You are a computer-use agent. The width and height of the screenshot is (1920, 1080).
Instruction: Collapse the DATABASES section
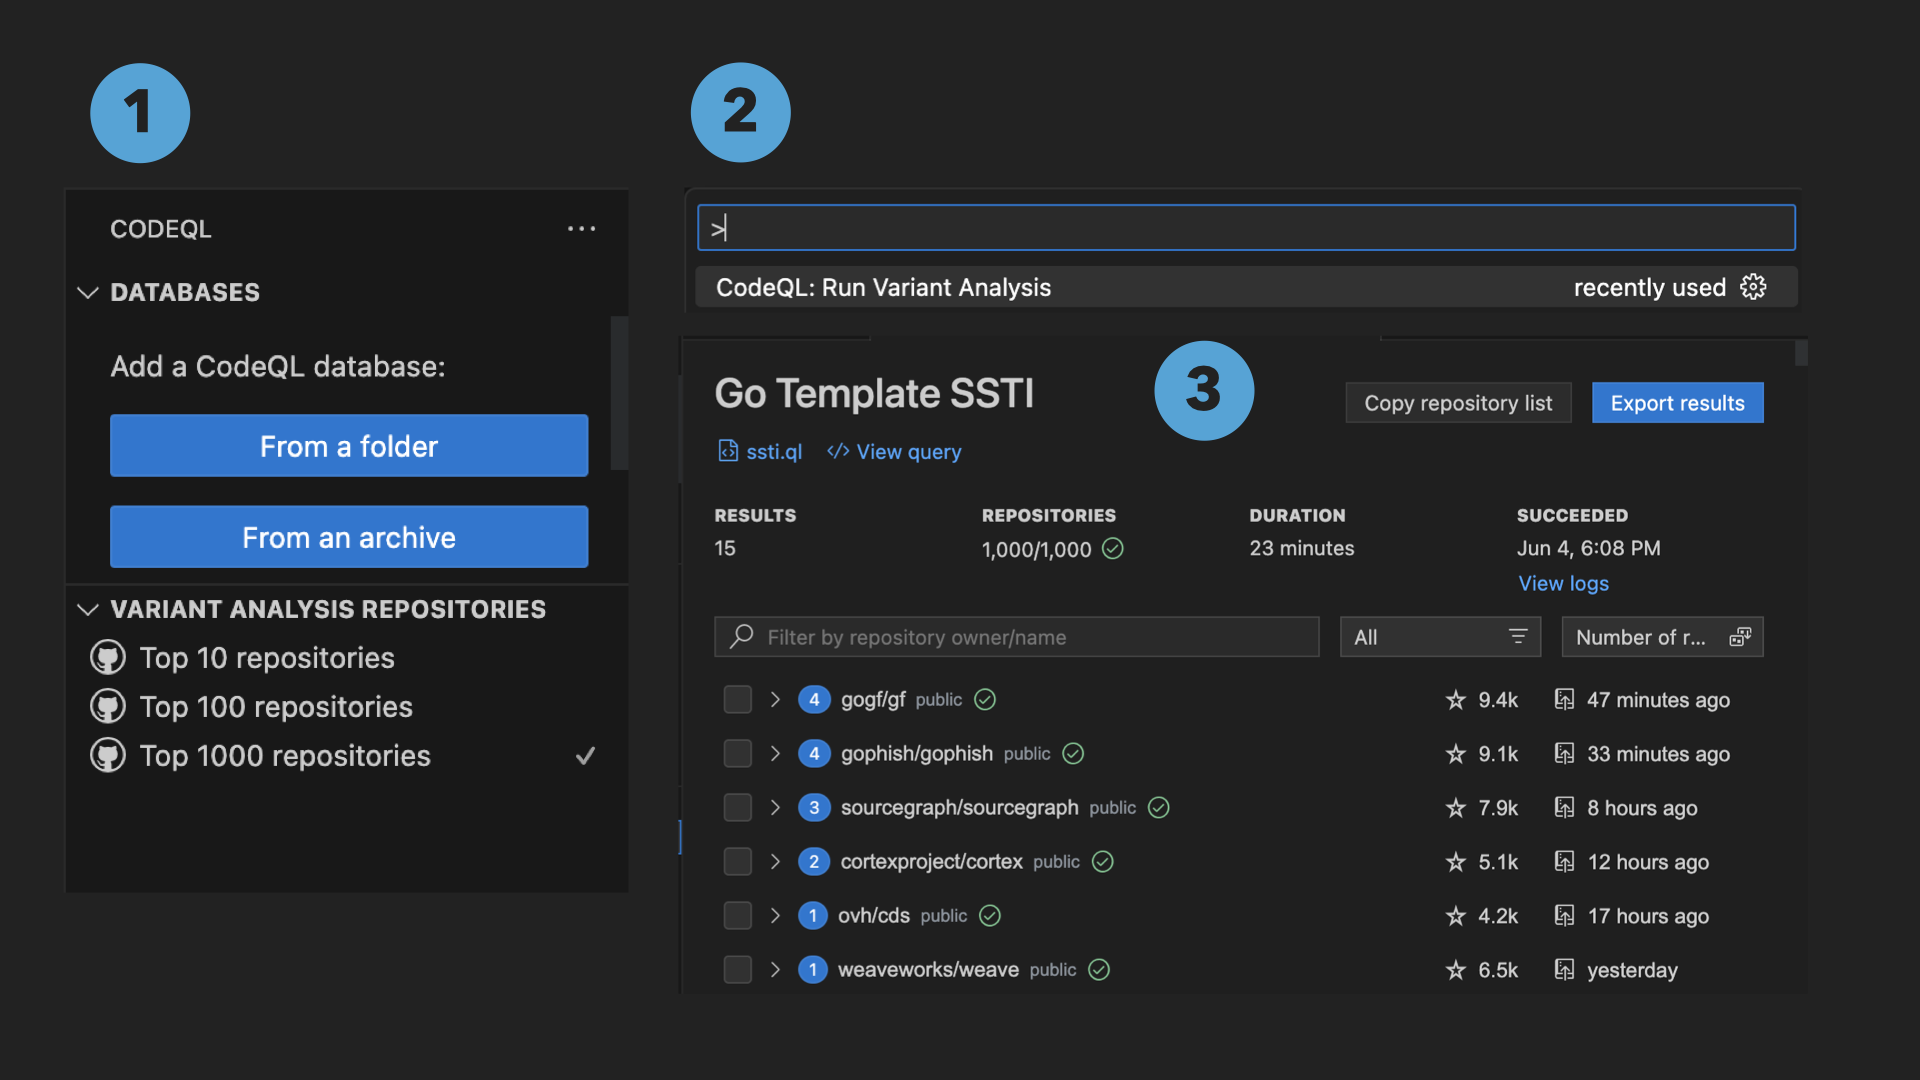(x=88, y=292)
